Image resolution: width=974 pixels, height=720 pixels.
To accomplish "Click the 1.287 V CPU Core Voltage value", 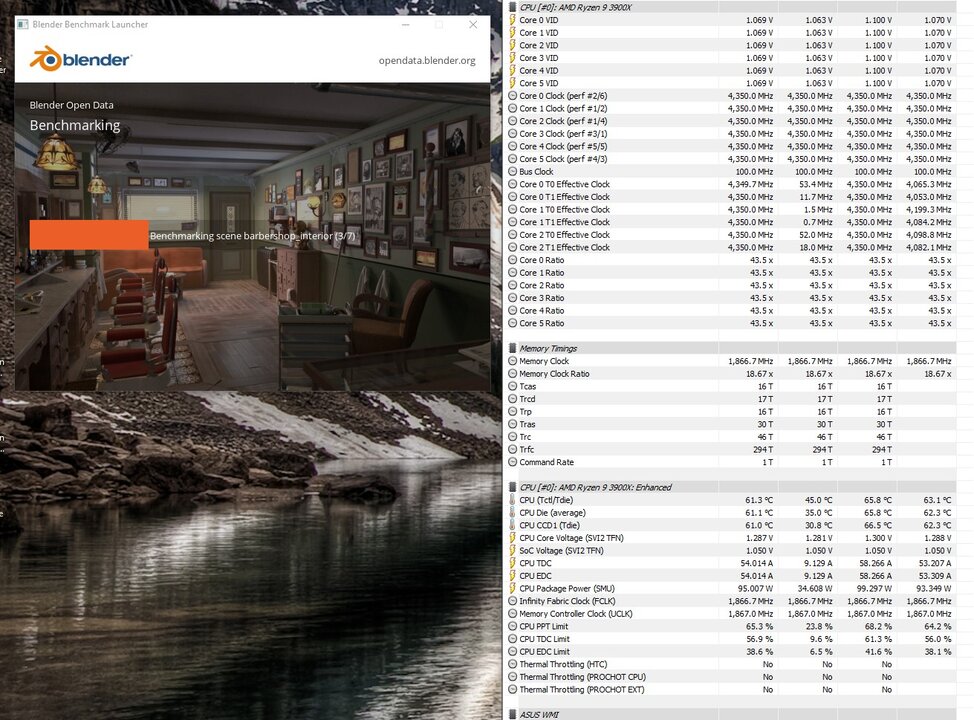I will (x=759, y=537).
